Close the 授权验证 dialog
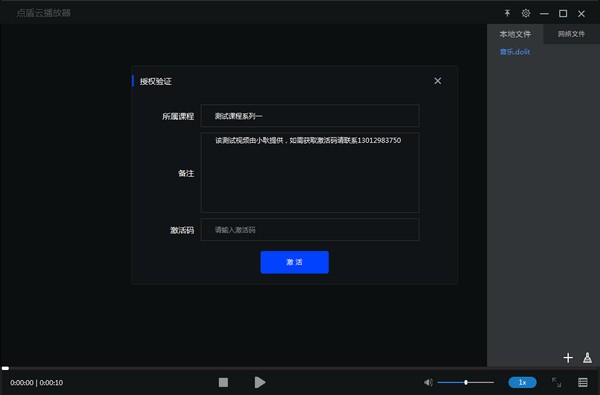Viewport: 600px width, 395px height. (x=437, y=81)
